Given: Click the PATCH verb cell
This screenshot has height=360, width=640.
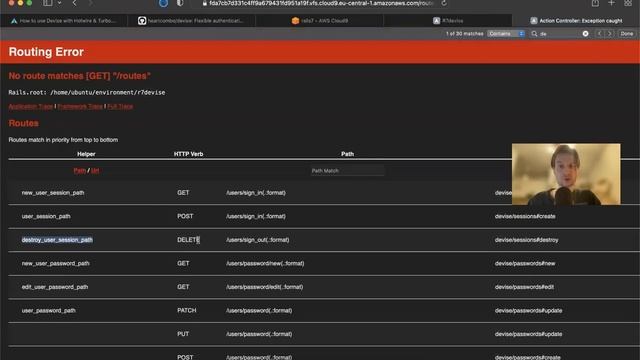Looking at the screenshot, I should coord(187,311).
